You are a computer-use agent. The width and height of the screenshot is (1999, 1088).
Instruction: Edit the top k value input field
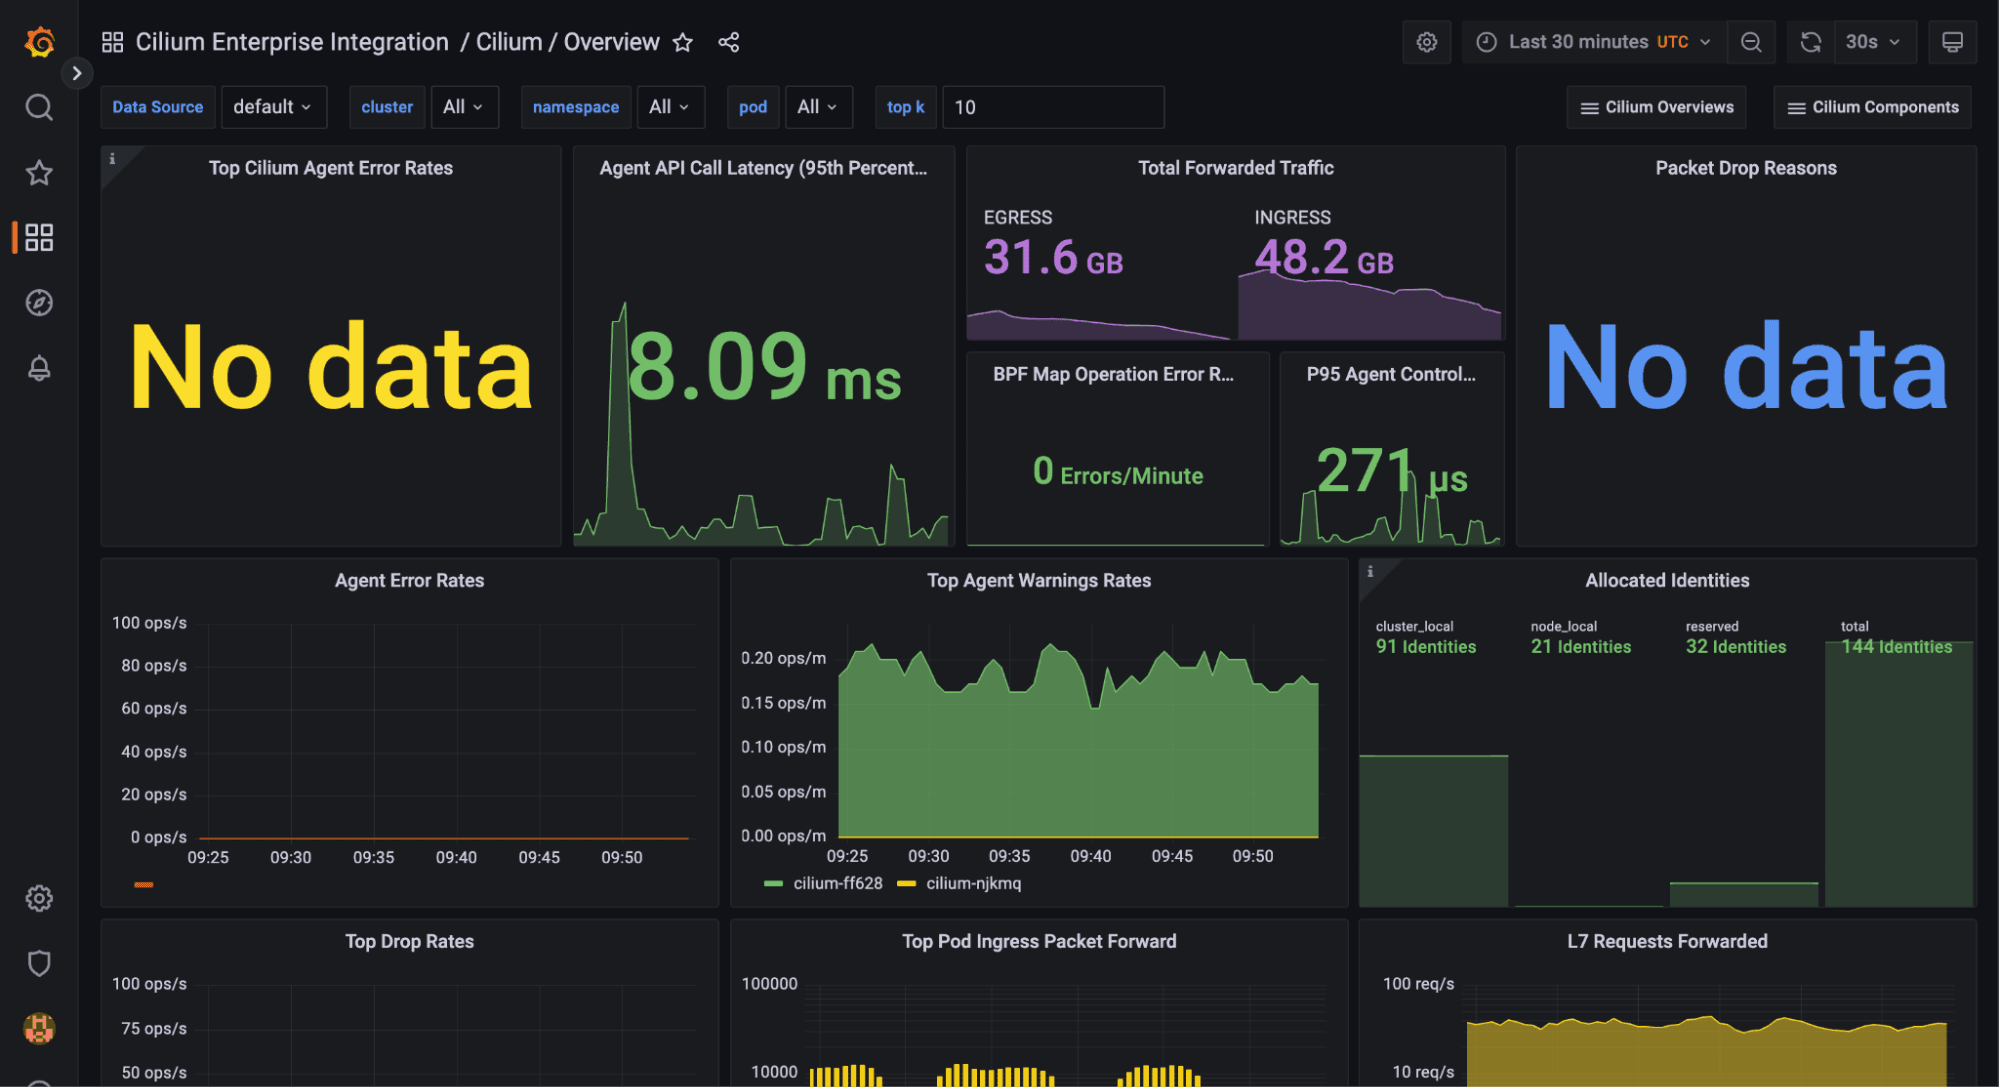pos(1053,107)
